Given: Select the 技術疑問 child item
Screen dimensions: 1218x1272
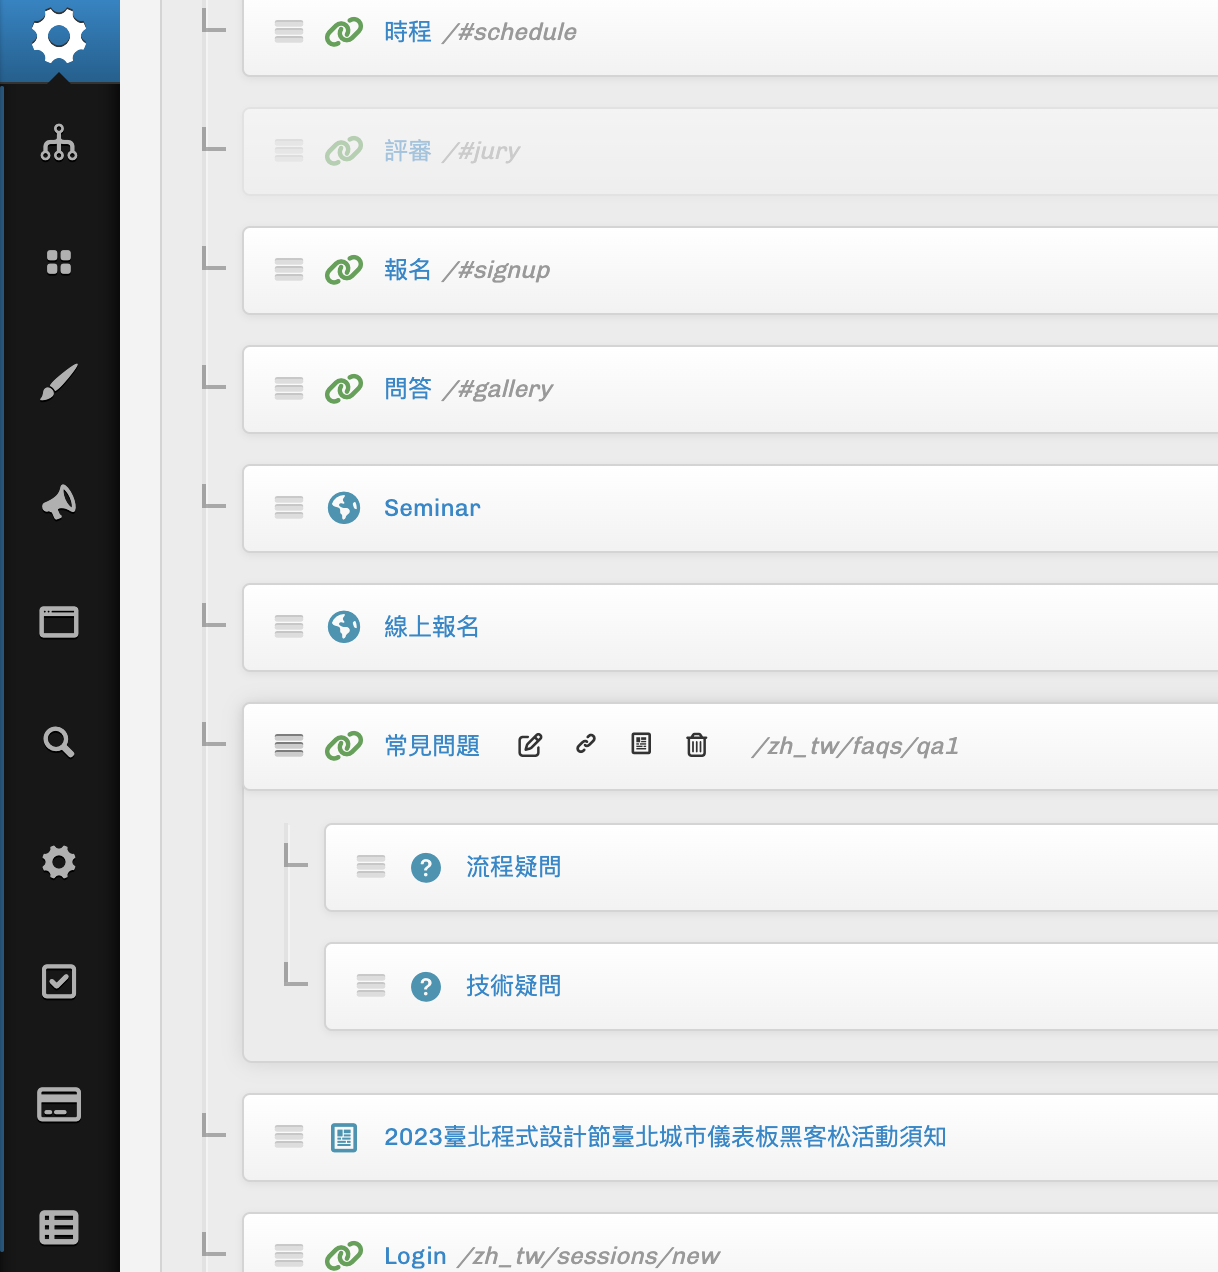Looking at the screenshot, I should click(x=513, y=986).
